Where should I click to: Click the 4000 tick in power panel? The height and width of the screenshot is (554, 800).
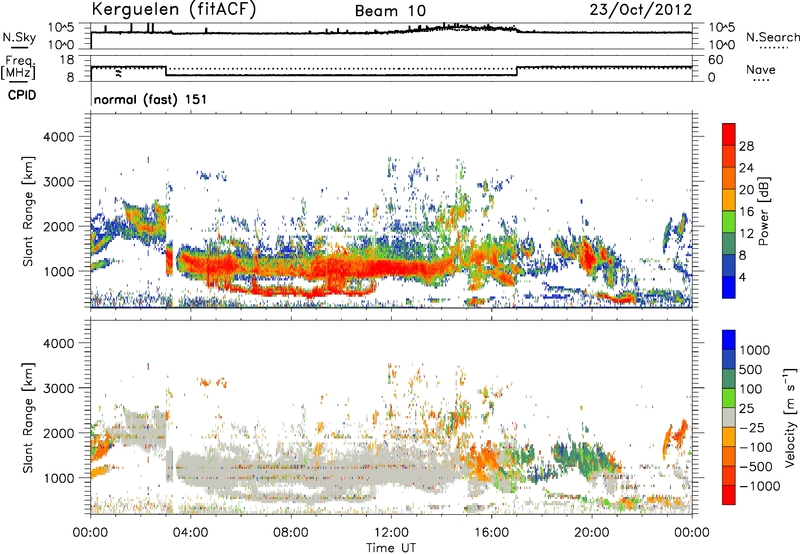pos(58,137)
